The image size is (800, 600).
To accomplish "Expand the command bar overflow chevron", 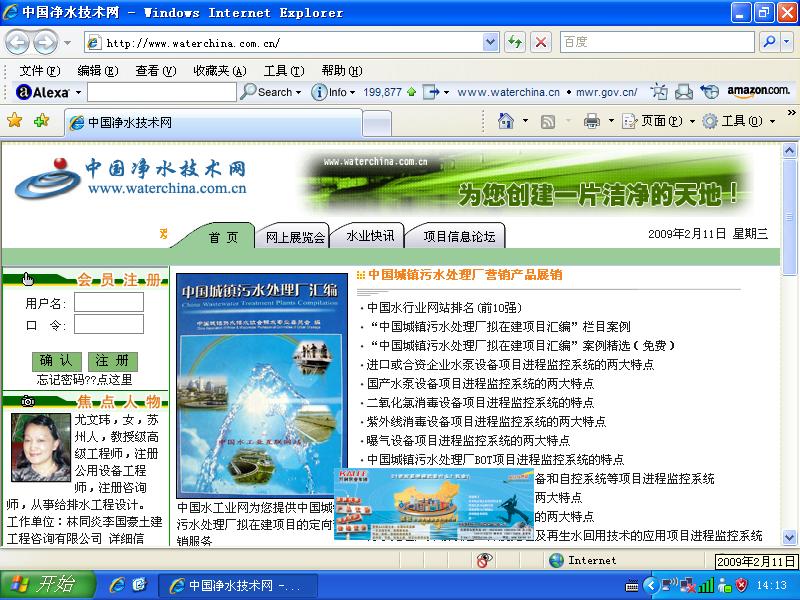I will point(791,112).
